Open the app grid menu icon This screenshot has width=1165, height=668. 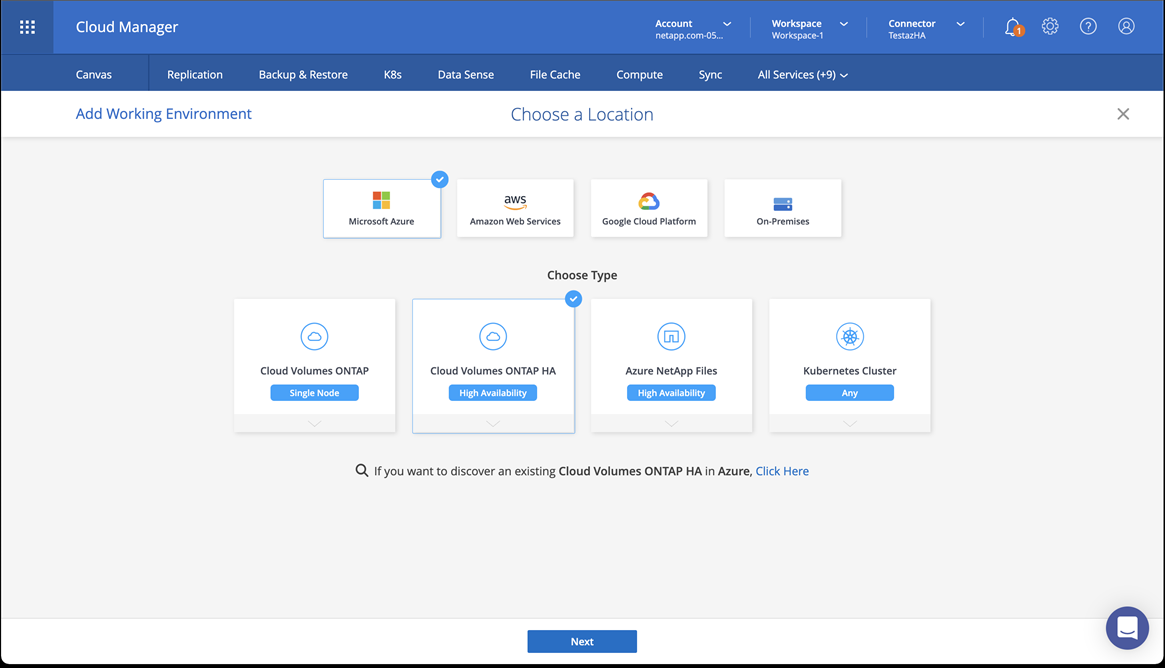click(x=27, y=27)
